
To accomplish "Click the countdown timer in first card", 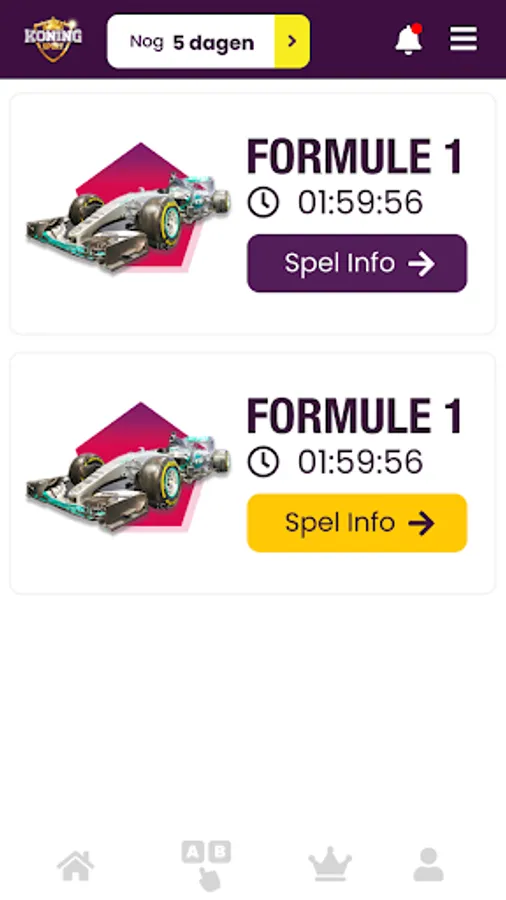I will 360,203.
